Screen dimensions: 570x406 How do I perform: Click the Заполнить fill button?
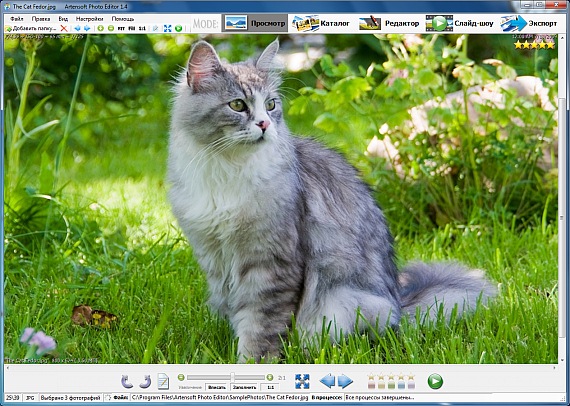pos(244,387)
